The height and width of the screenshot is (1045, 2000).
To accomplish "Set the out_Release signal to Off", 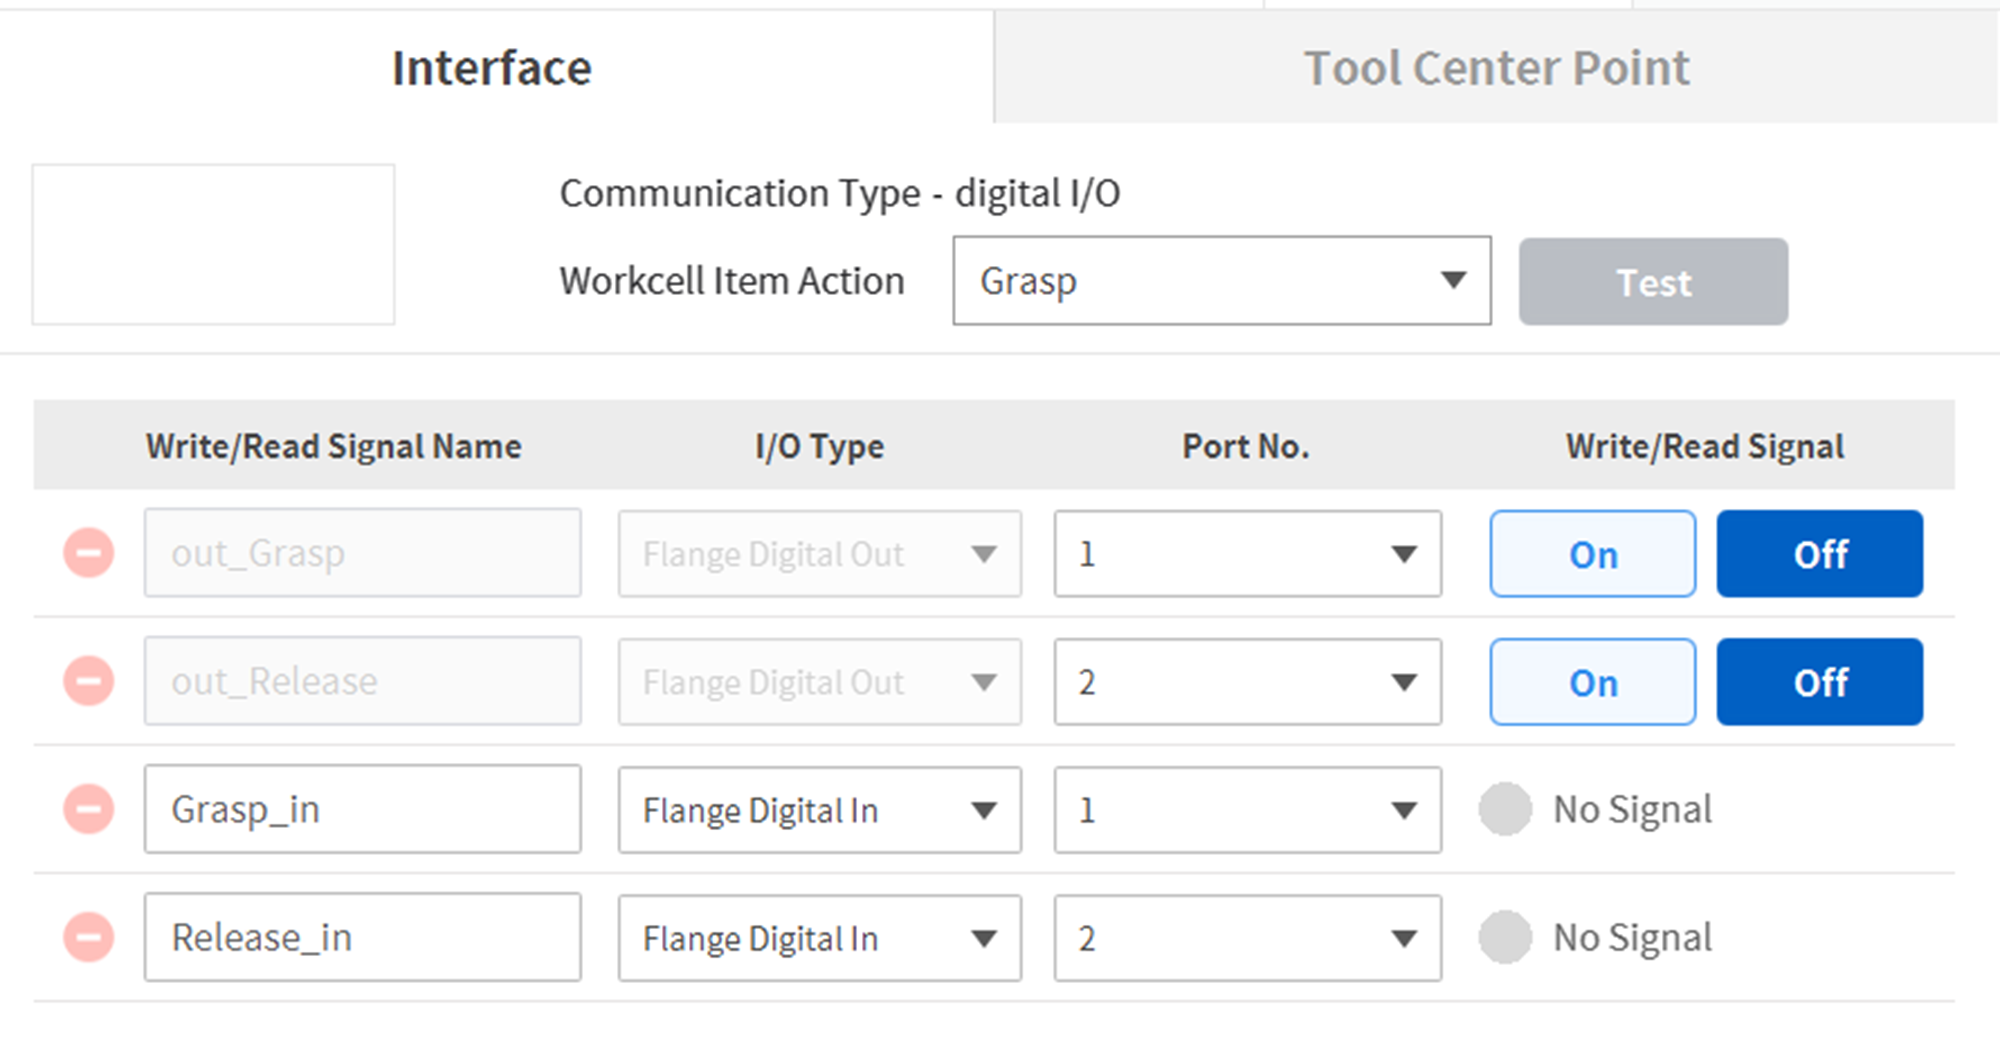I will [1819, 682].
